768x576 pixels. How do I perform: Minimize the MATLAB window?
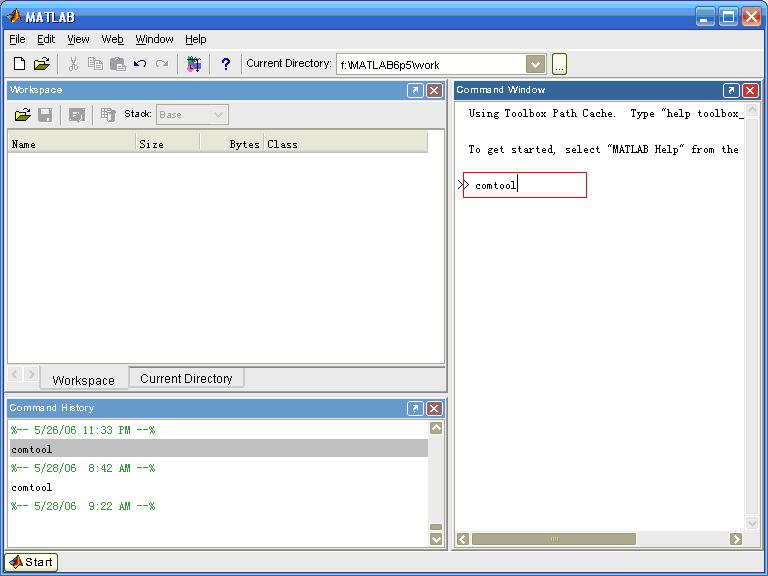705,17
